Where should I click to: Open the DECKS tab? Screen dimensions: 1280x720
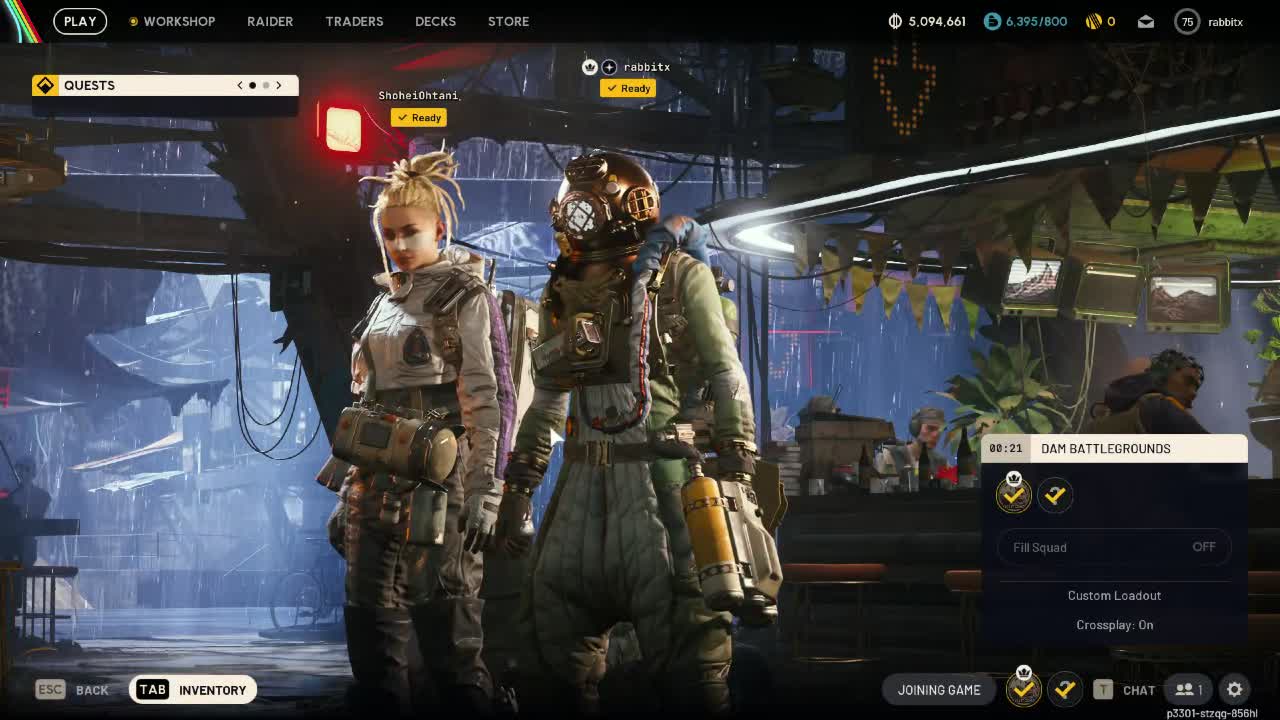[435, 21]
